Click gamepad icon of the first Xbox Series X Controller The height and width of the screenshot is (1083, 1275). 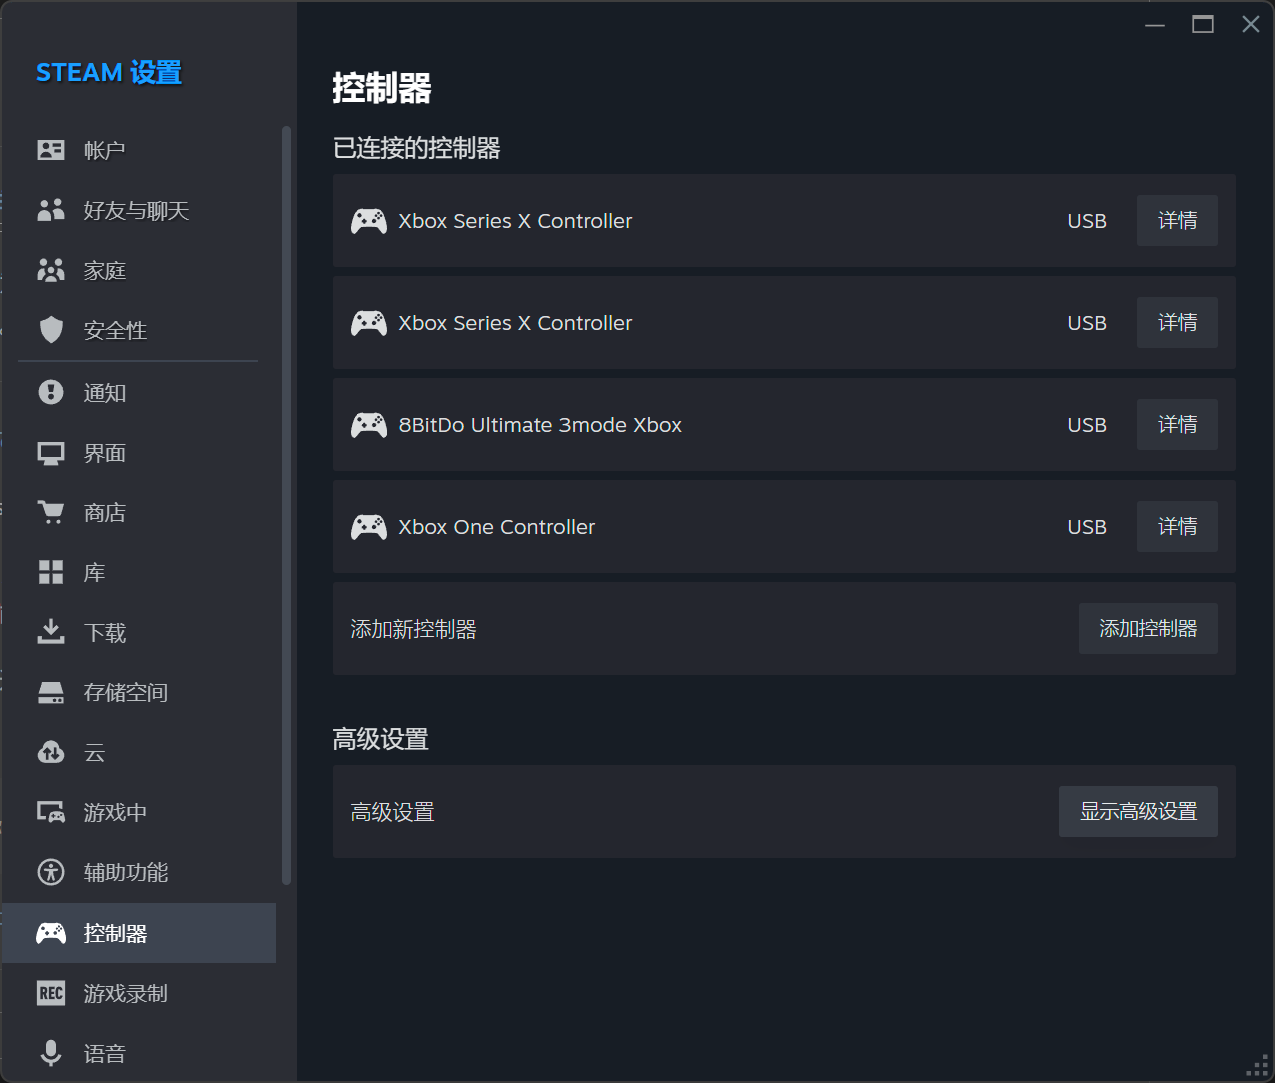369,221
